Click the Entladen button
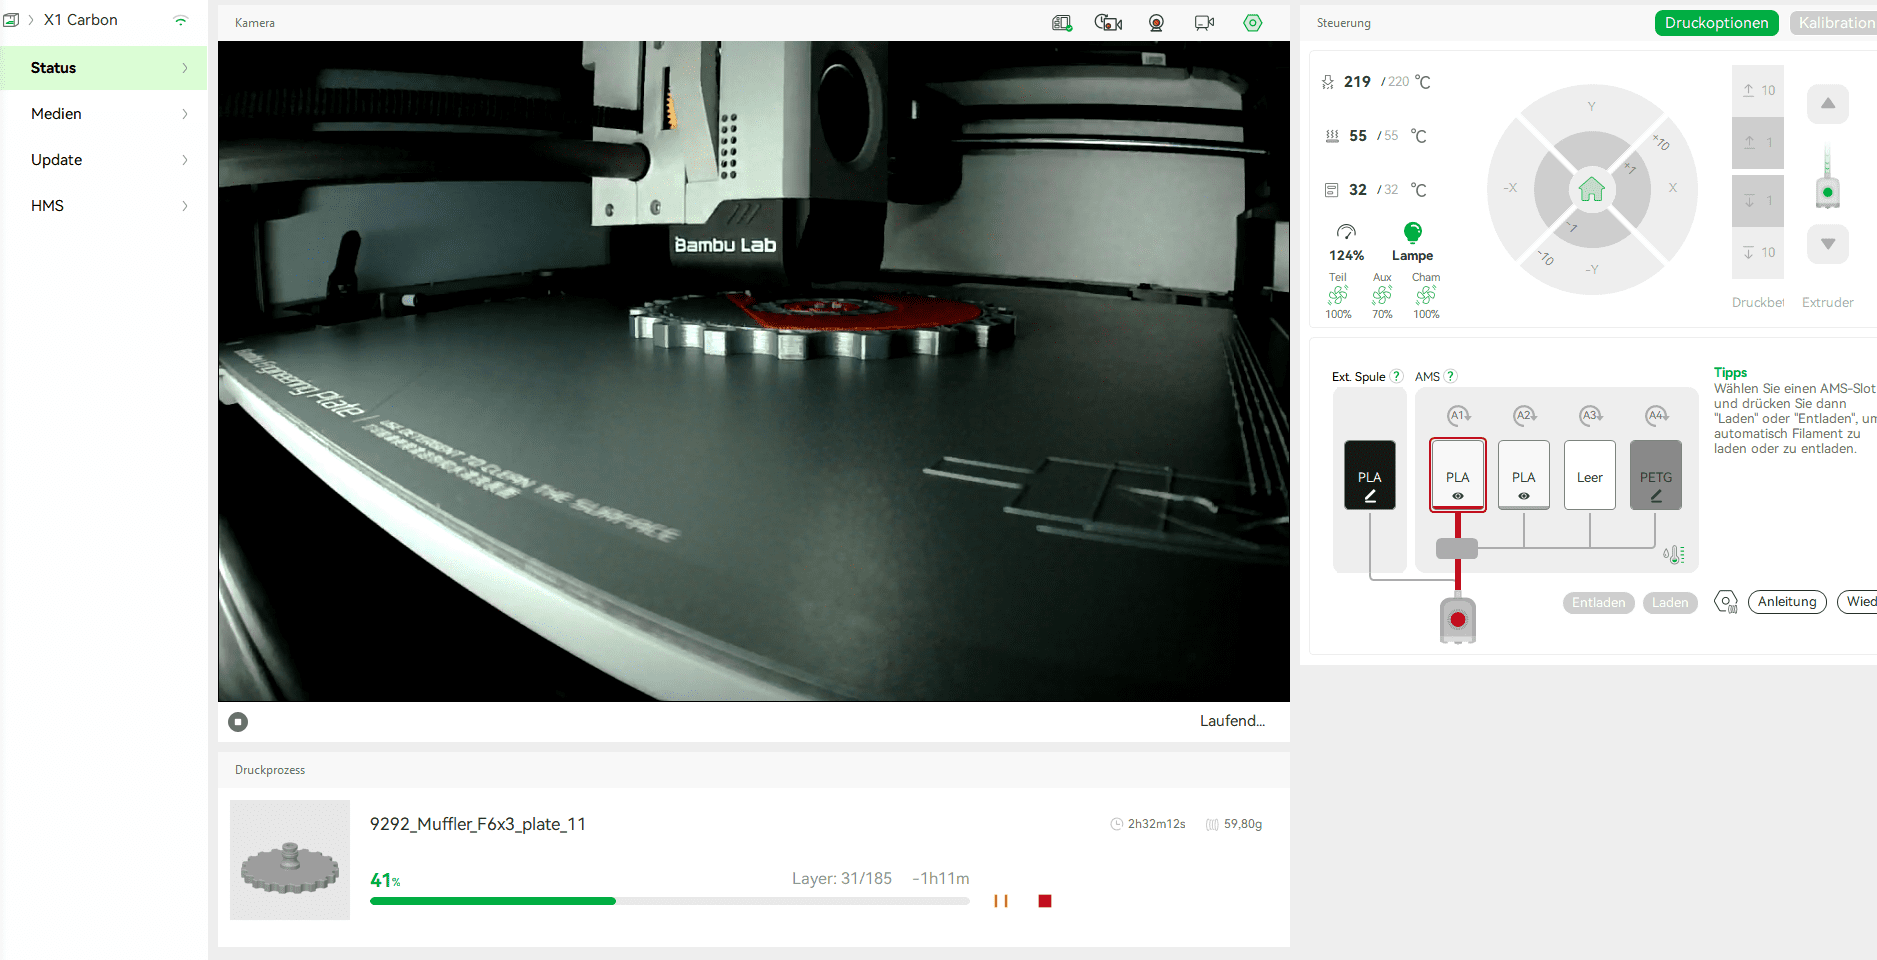1877x960 pixels. point(1598,603)
